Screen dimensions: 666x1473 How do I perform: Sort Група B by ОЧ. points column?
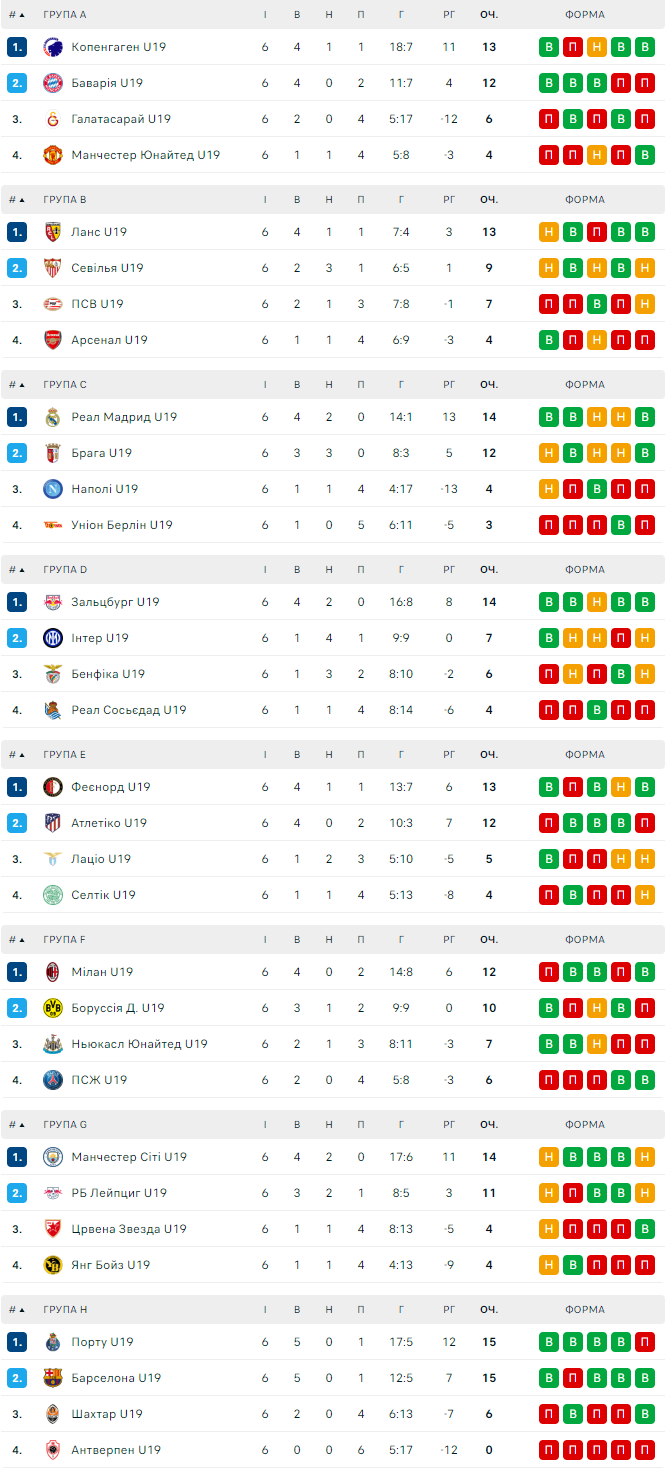coord(489,200)
